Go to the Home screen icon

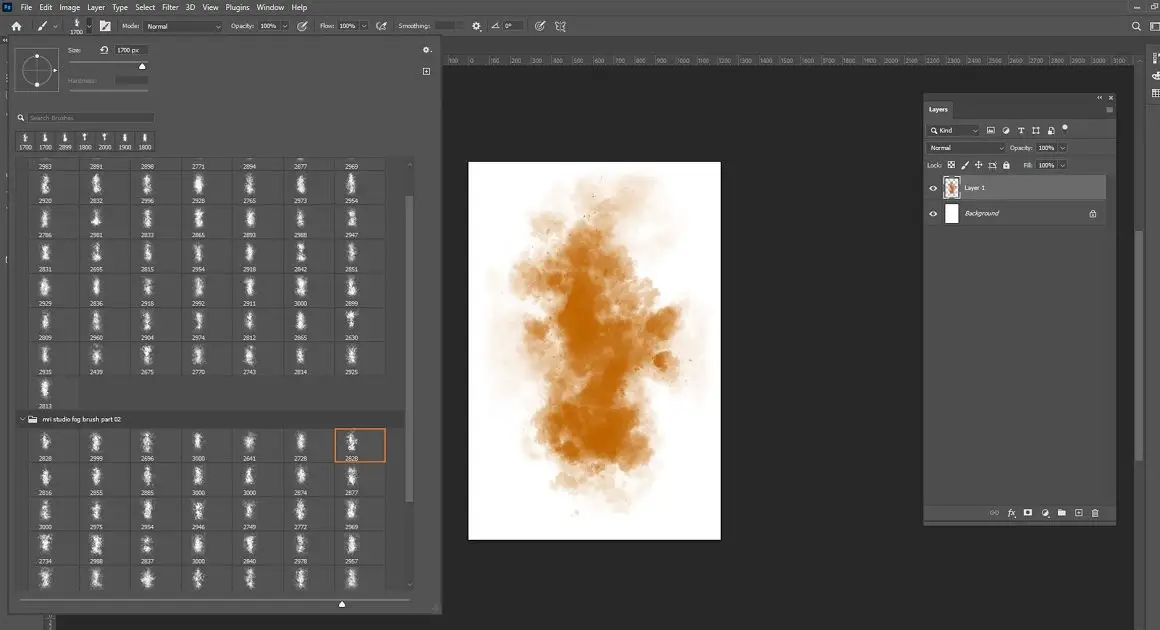(x=16, y=26)
